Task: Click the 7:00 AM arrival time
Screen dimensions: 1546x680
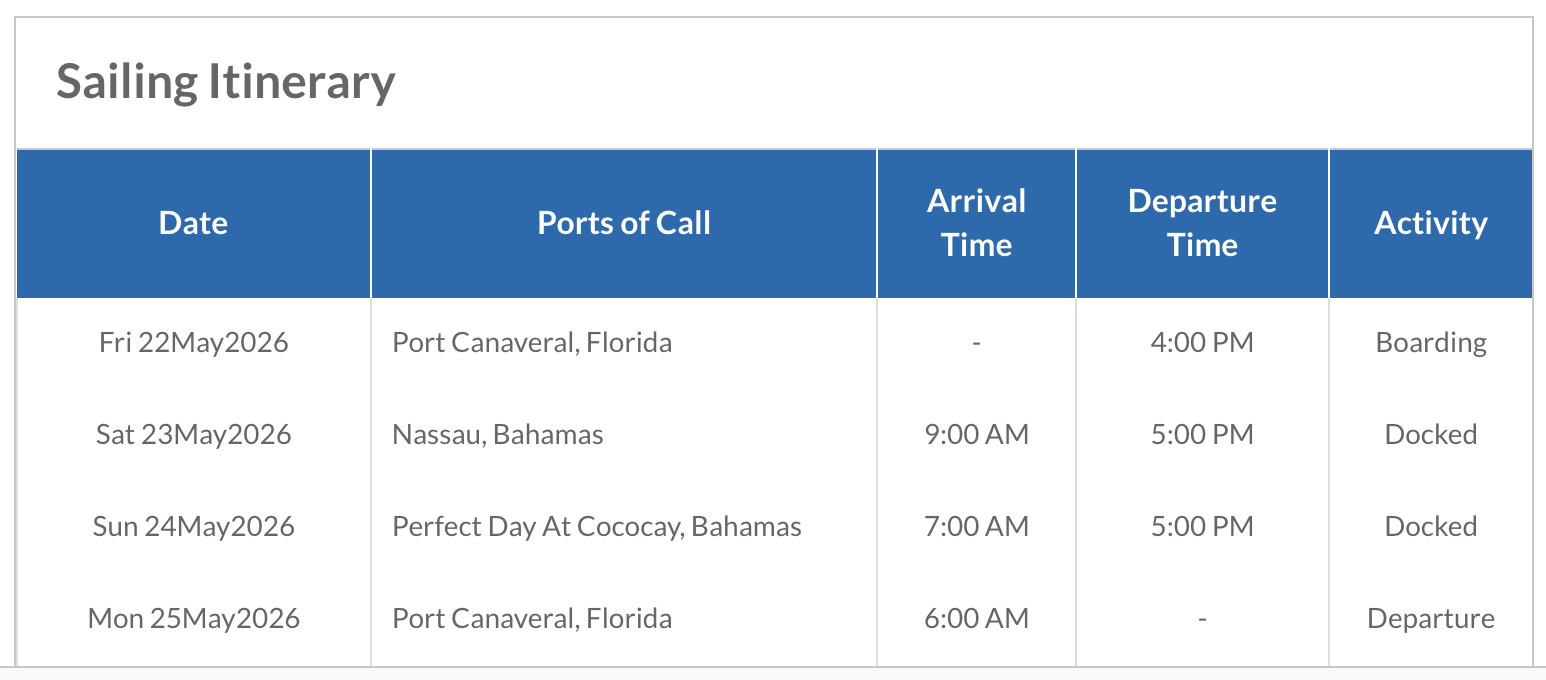Action: (x=976, y=527)
